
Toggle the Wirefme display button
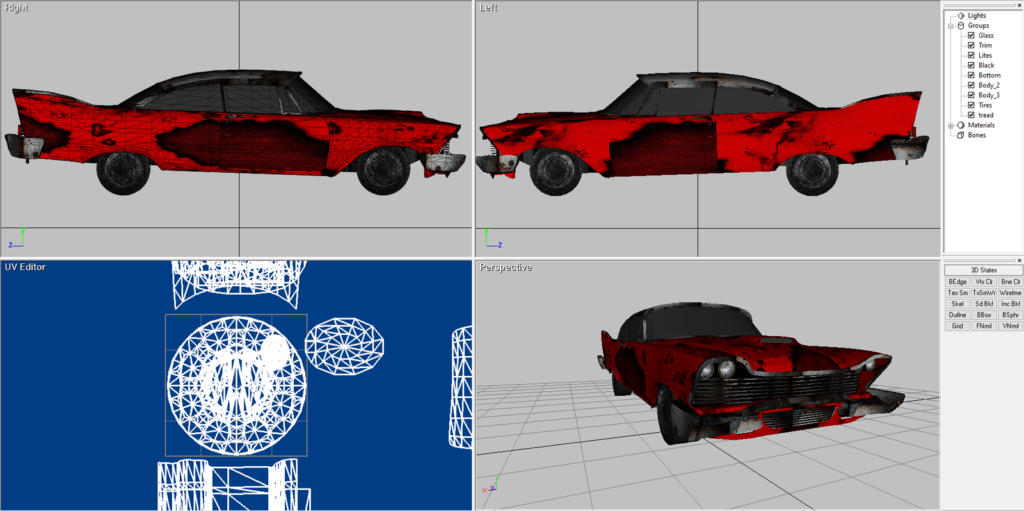(1010, 293)
